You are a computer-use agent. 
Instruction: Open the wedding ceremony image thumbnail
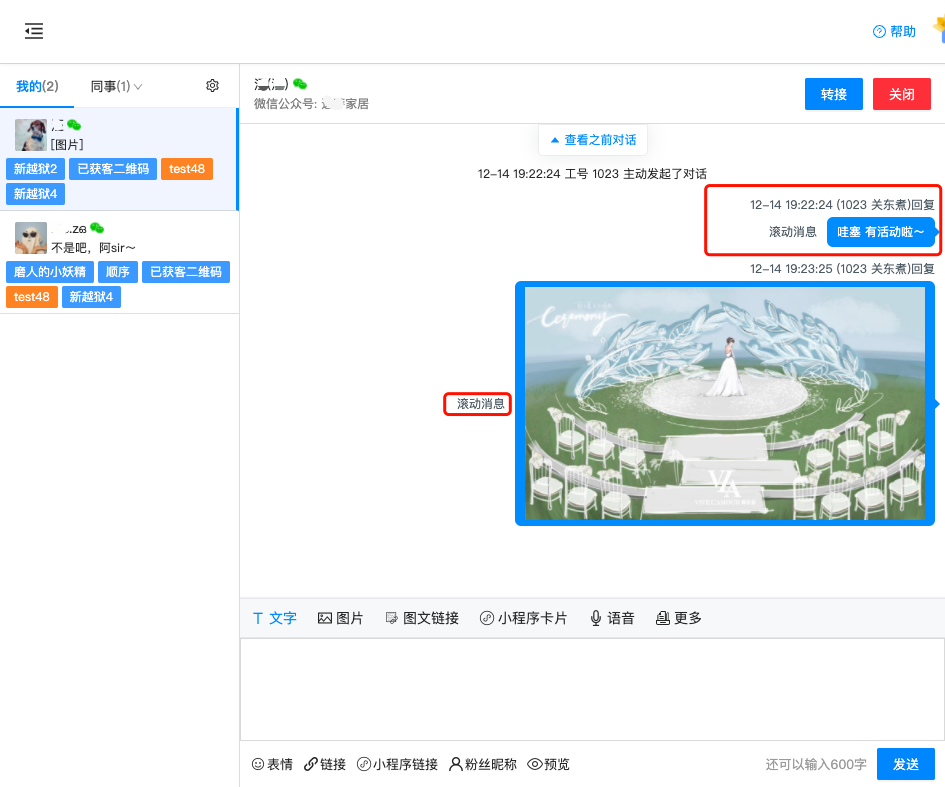point(725,403)
